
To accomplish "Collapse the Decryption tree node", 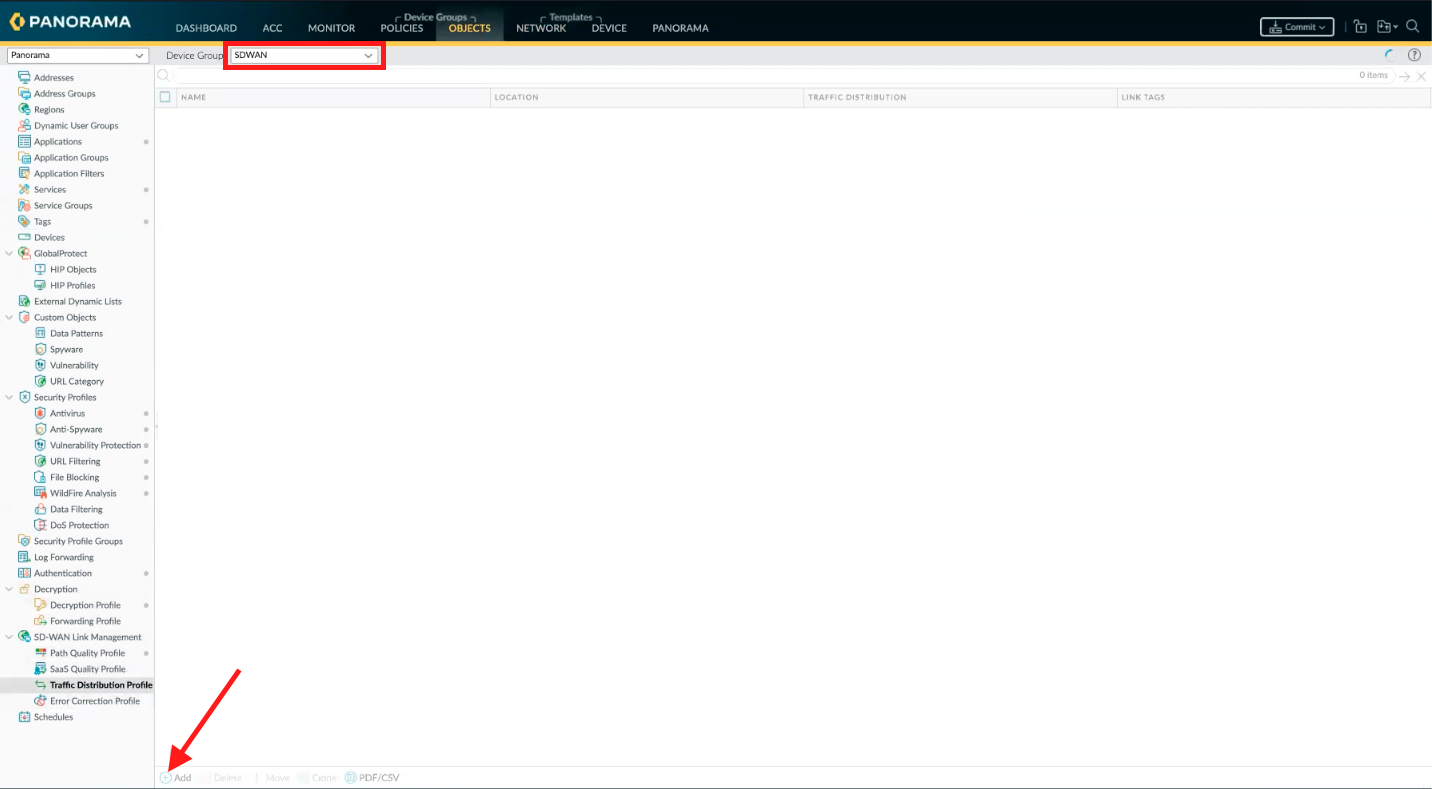I will [x=10, y=589].
